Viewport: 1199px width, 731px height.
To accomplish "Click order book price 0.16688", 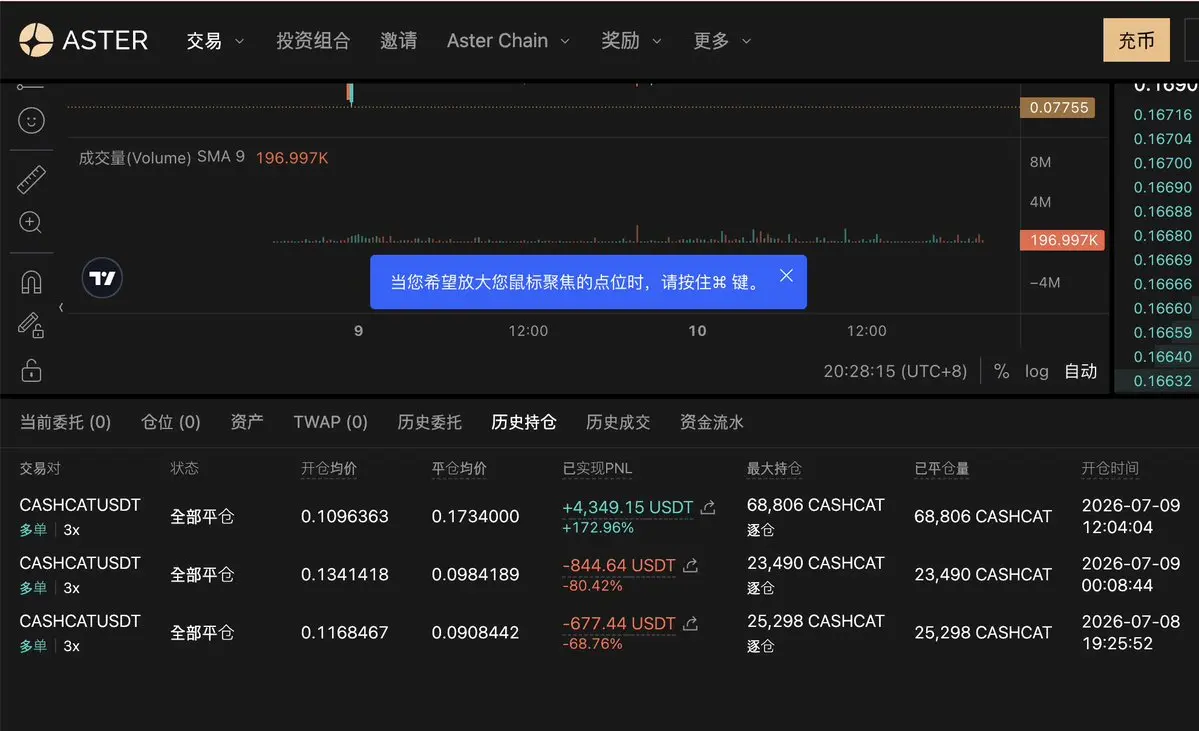I will 1162,211.
